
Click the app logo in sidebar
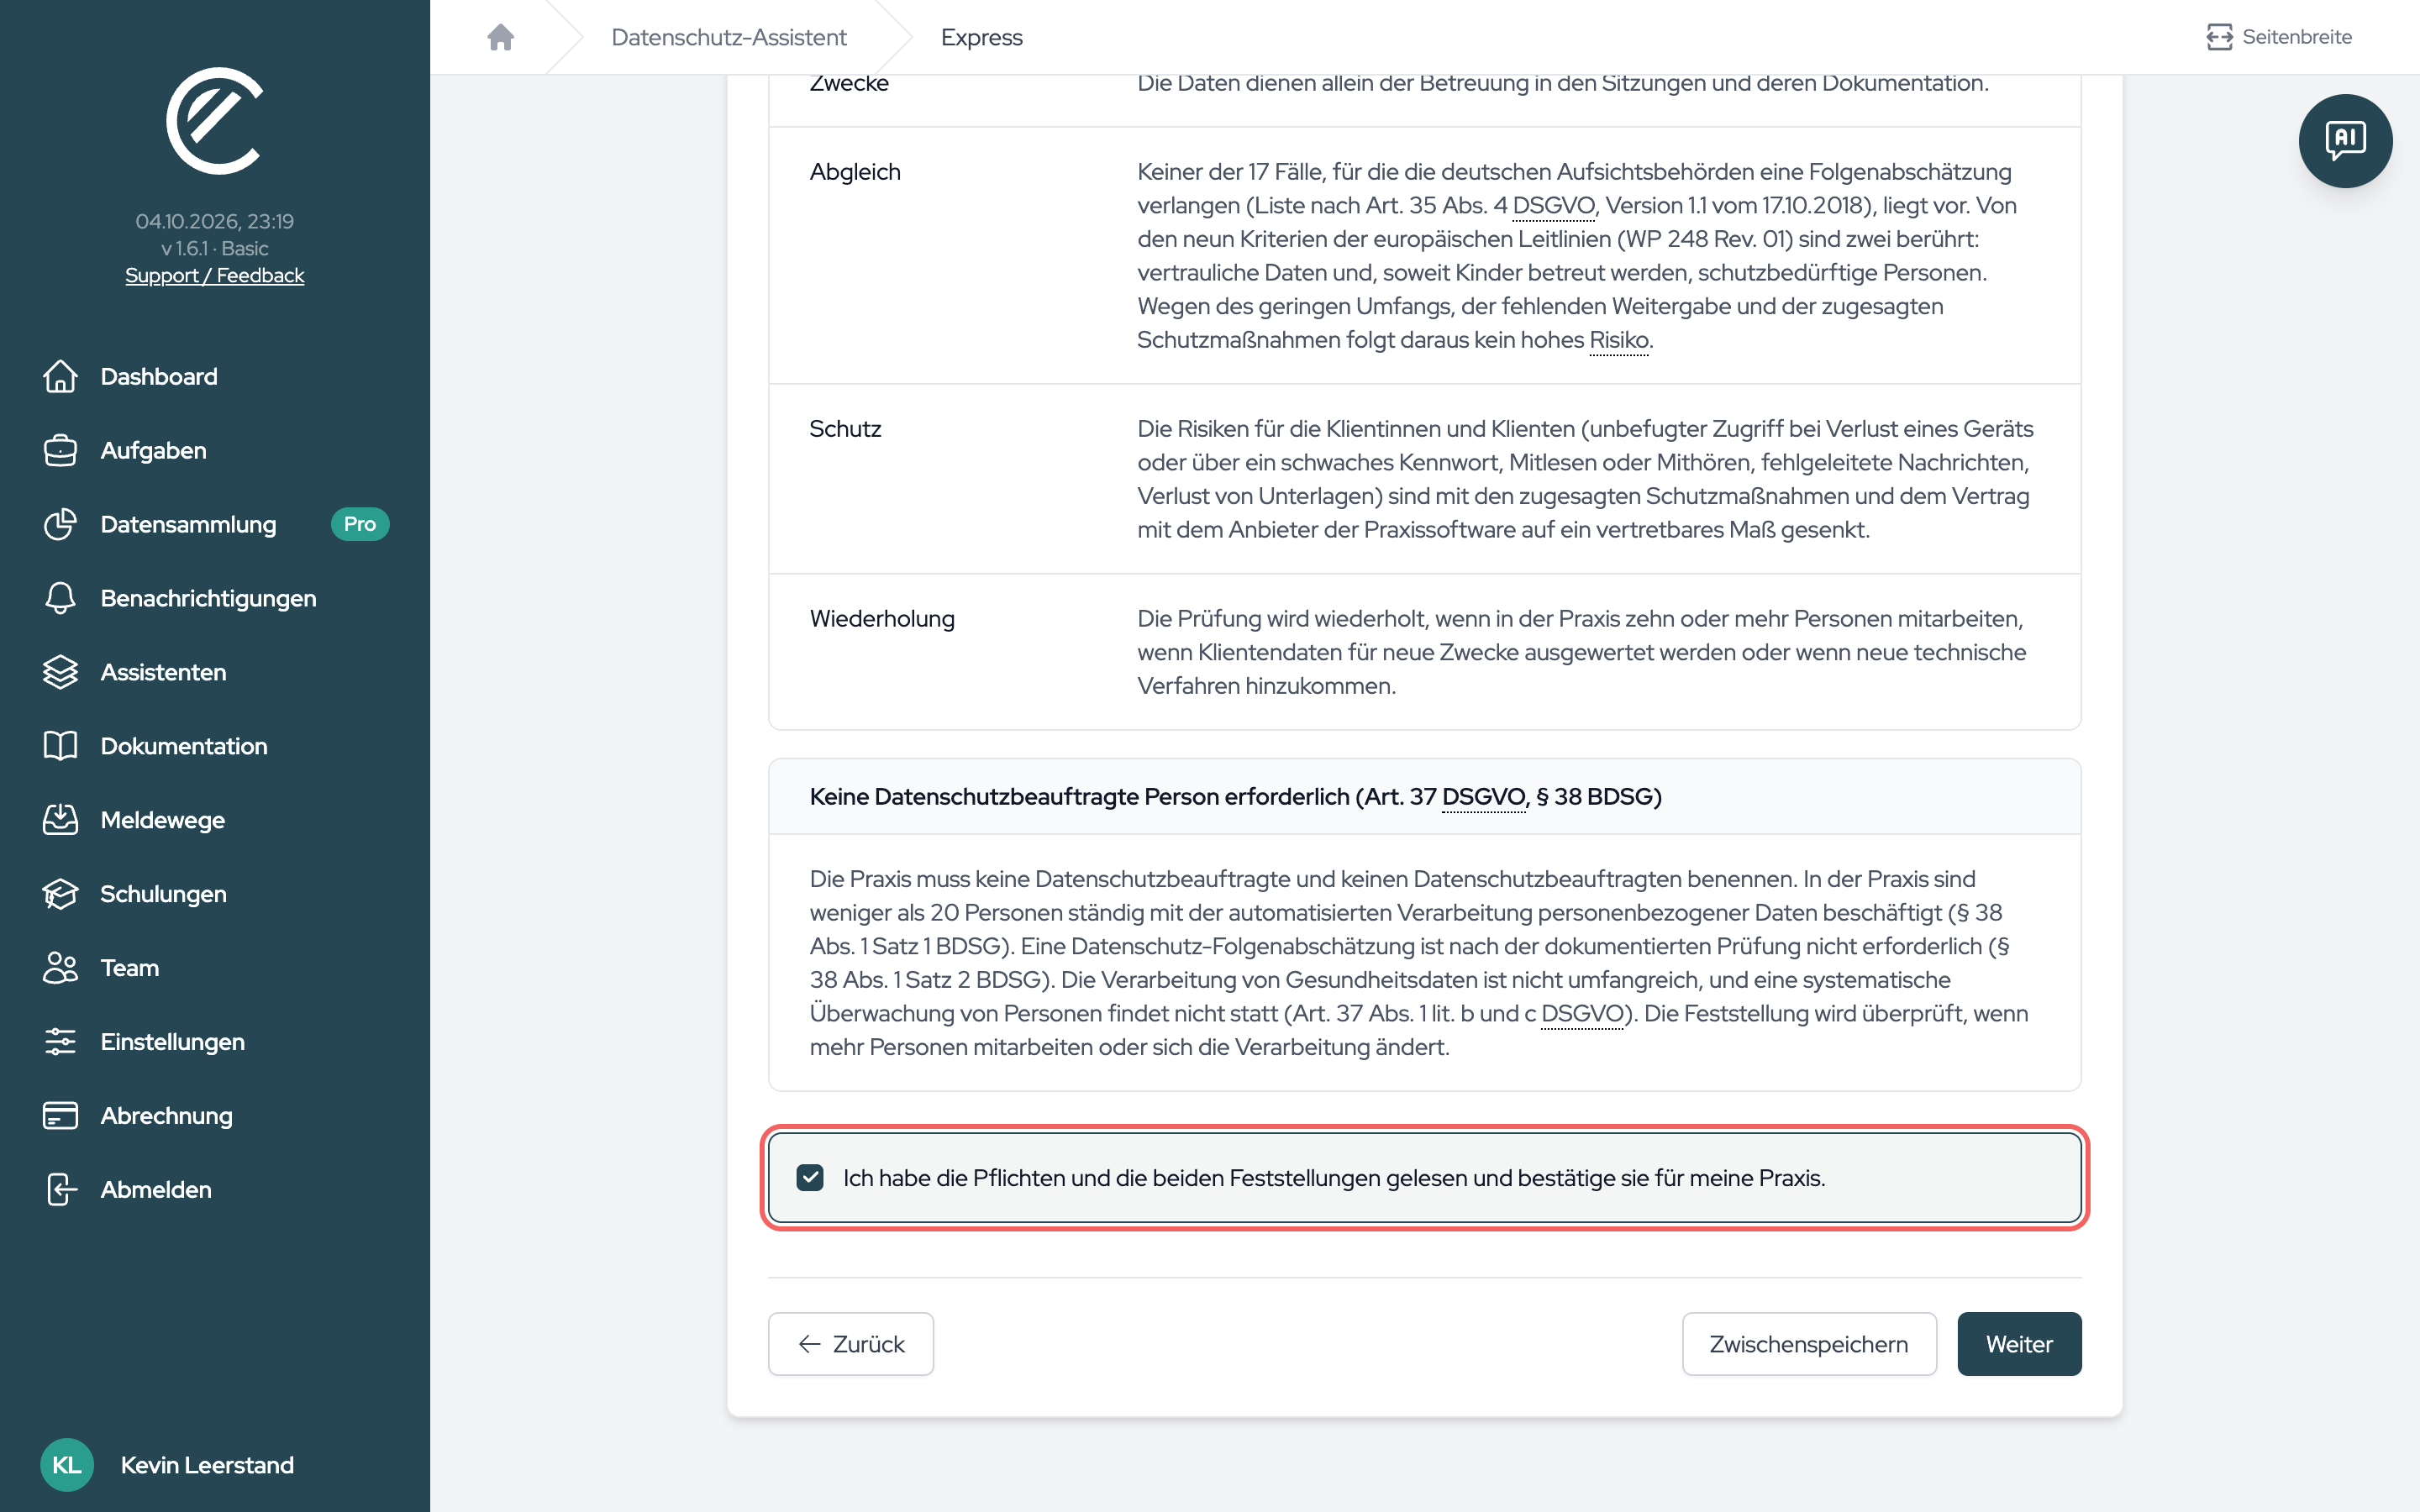tap(214, 121)
